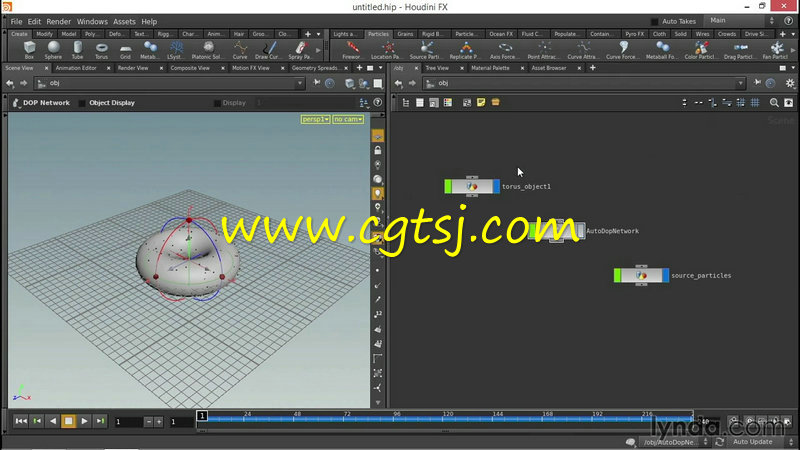This screenshot has width=800, height=450.
Task: Select the Curve Force tool
Action: [623, 50]
